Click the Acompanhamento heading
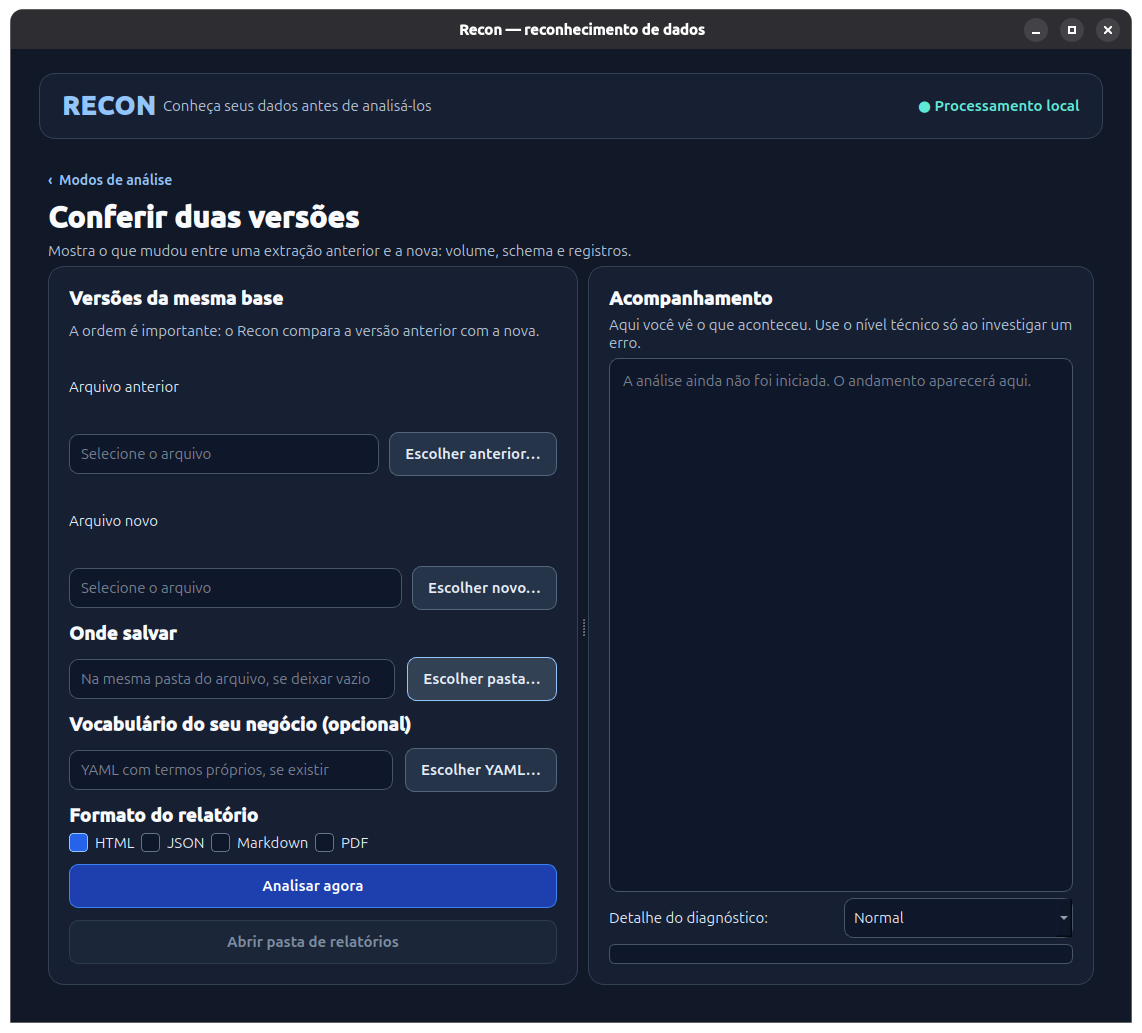The height and width of the screenshot is (1033, 1142). pyautogui.click(x=690, y=298)
